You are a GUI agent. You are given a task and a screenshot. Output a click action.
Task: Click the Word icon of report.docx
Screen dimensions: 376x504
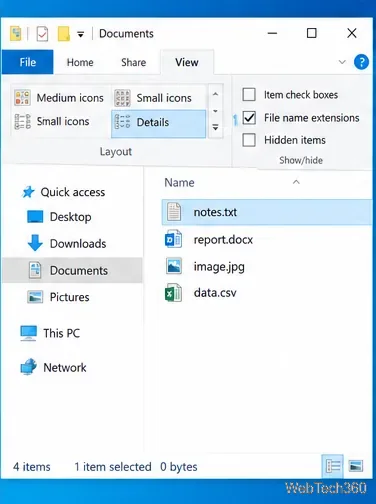point(173,239)
